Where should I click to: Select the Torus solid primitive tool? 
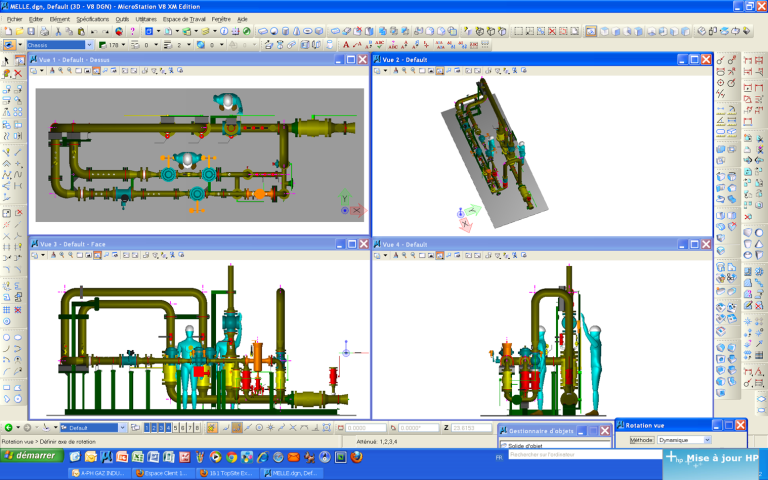tap(308, 31)
